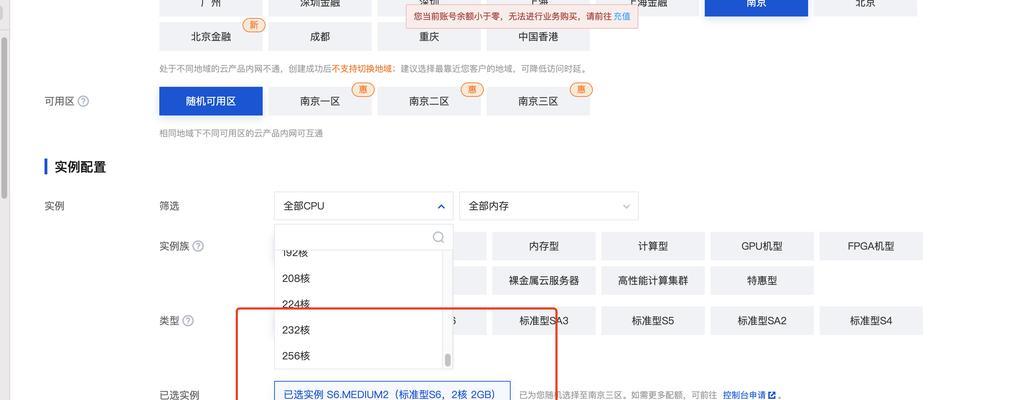Click the page's left vertical scrollbar

click(4, 118)
